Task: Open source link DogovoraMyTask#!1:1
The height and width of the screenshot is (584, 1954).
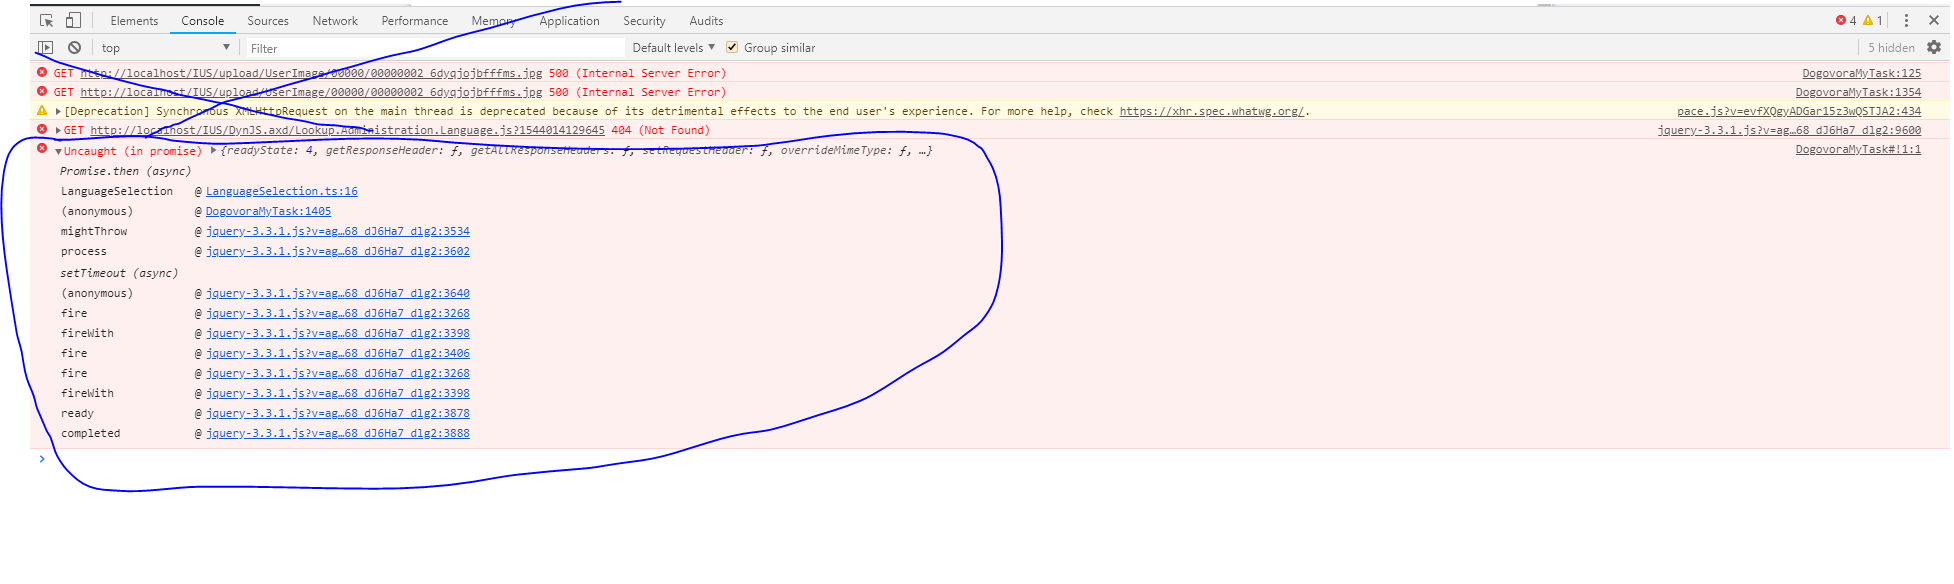Action: (x=1858, y=149)
